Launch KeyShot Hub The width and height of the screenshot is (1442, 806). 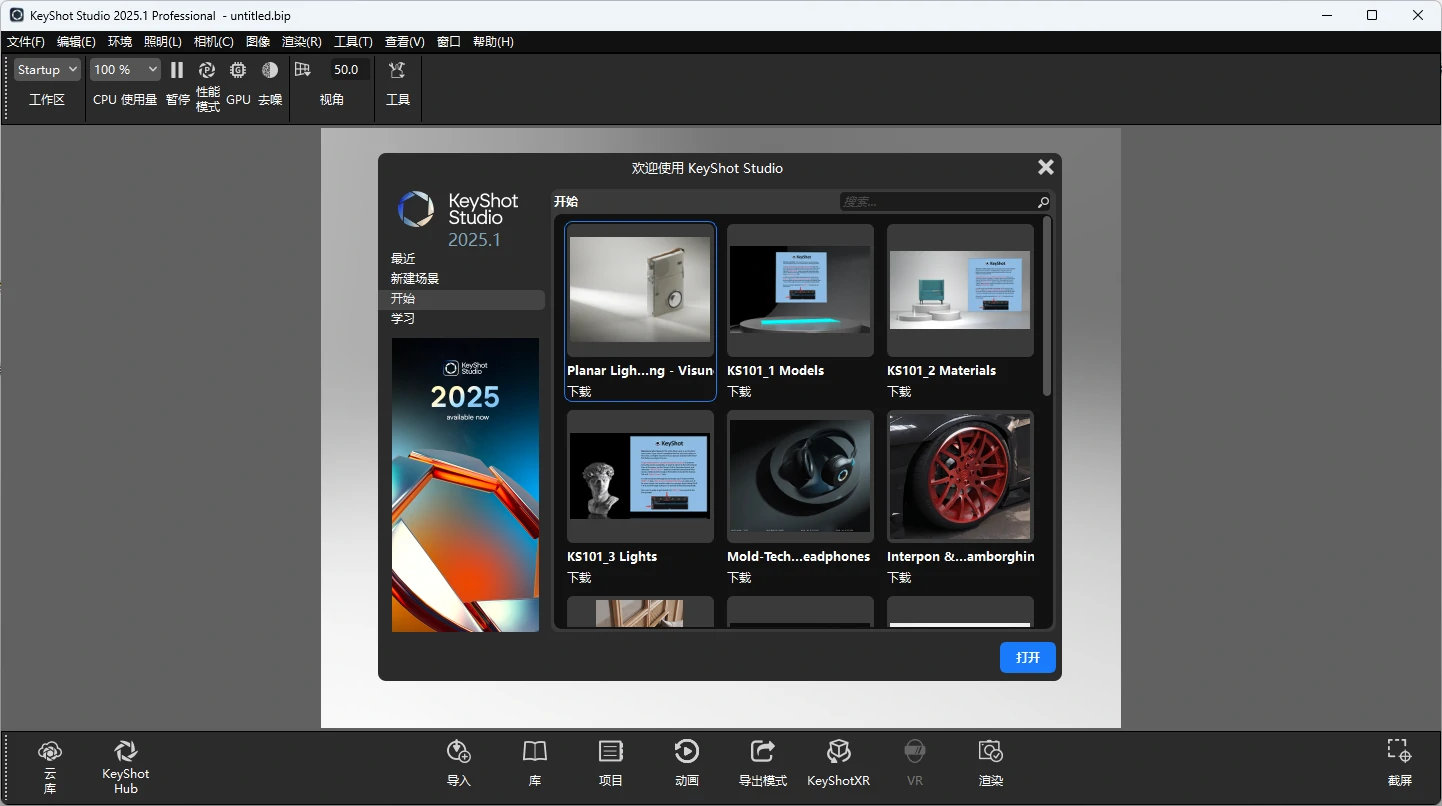pos(126,751)
